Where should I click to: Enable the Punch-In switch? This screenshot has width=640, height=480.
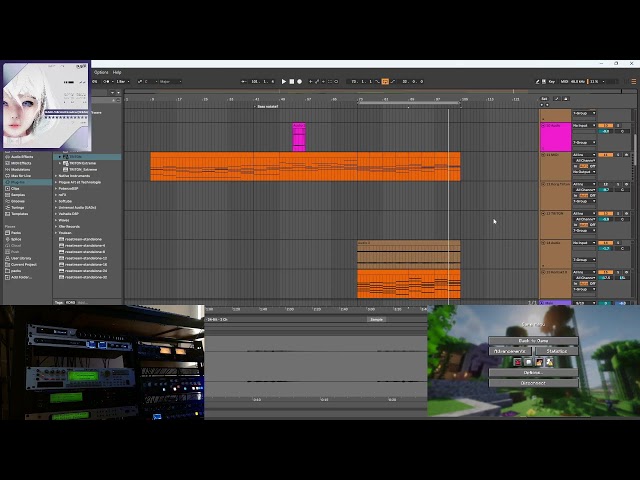(377, 82)
